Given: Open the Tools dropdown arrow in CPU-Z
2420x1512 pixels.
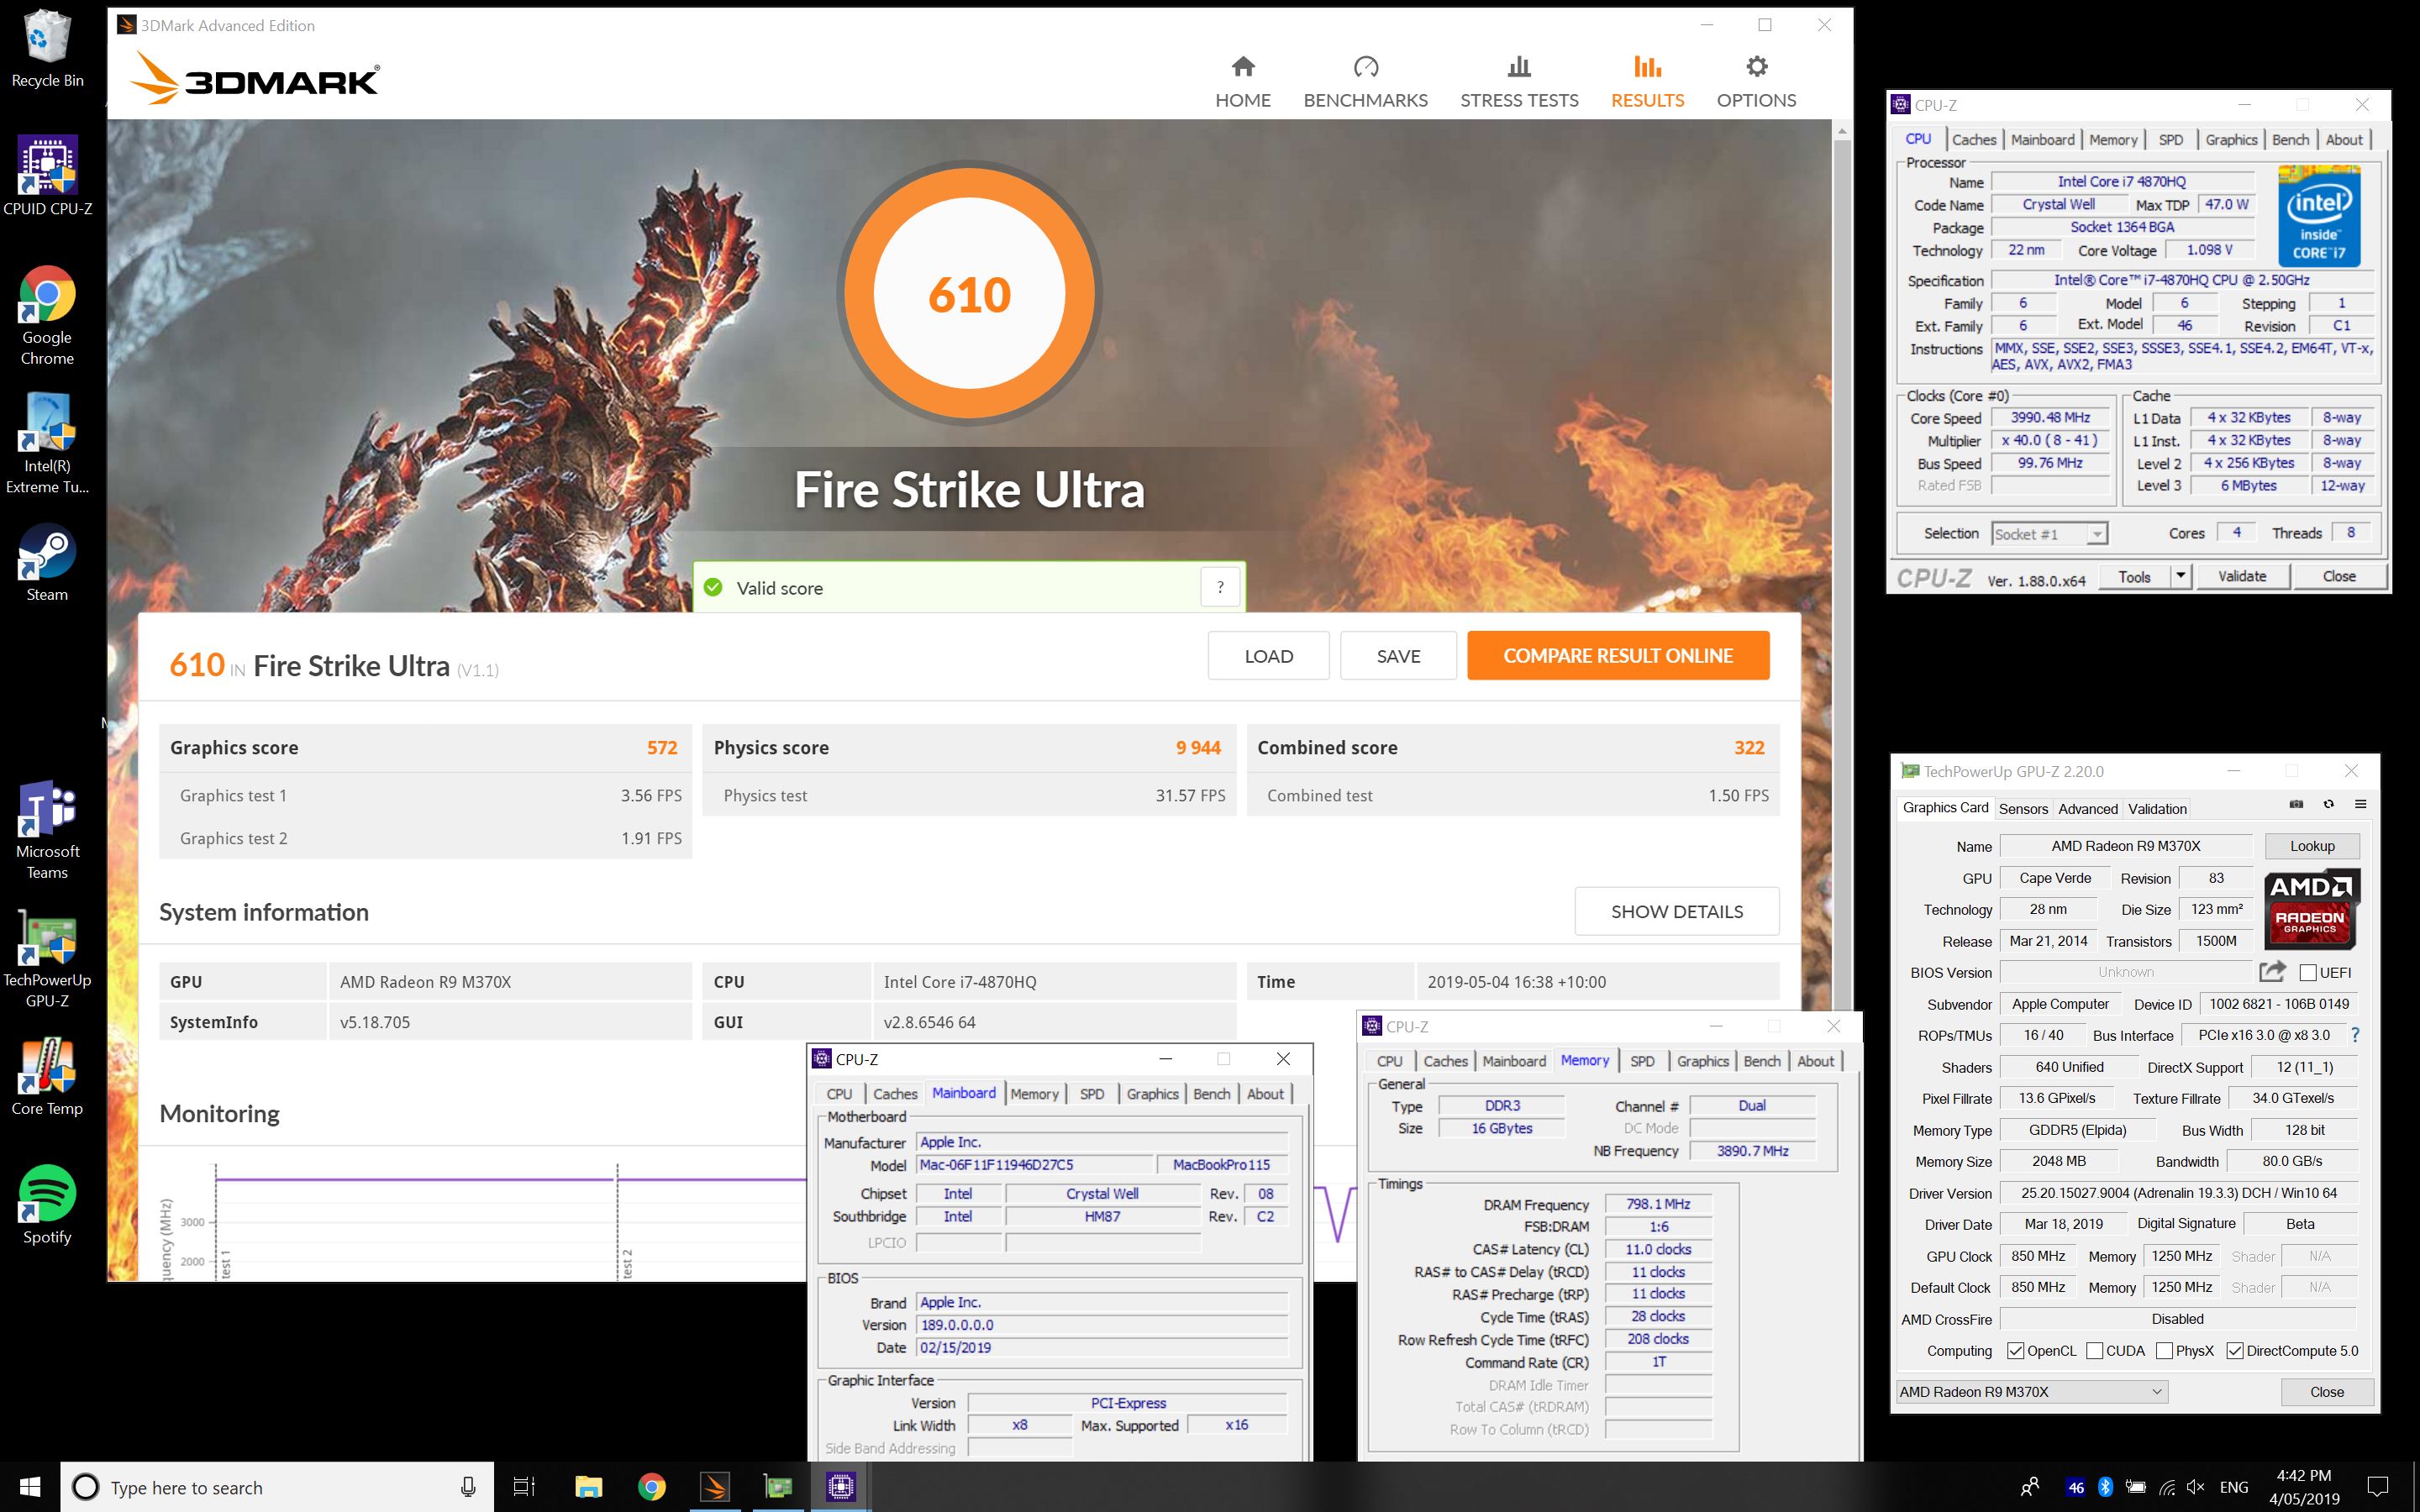Looking at the screenshot, I should [x=2180, y=576].
